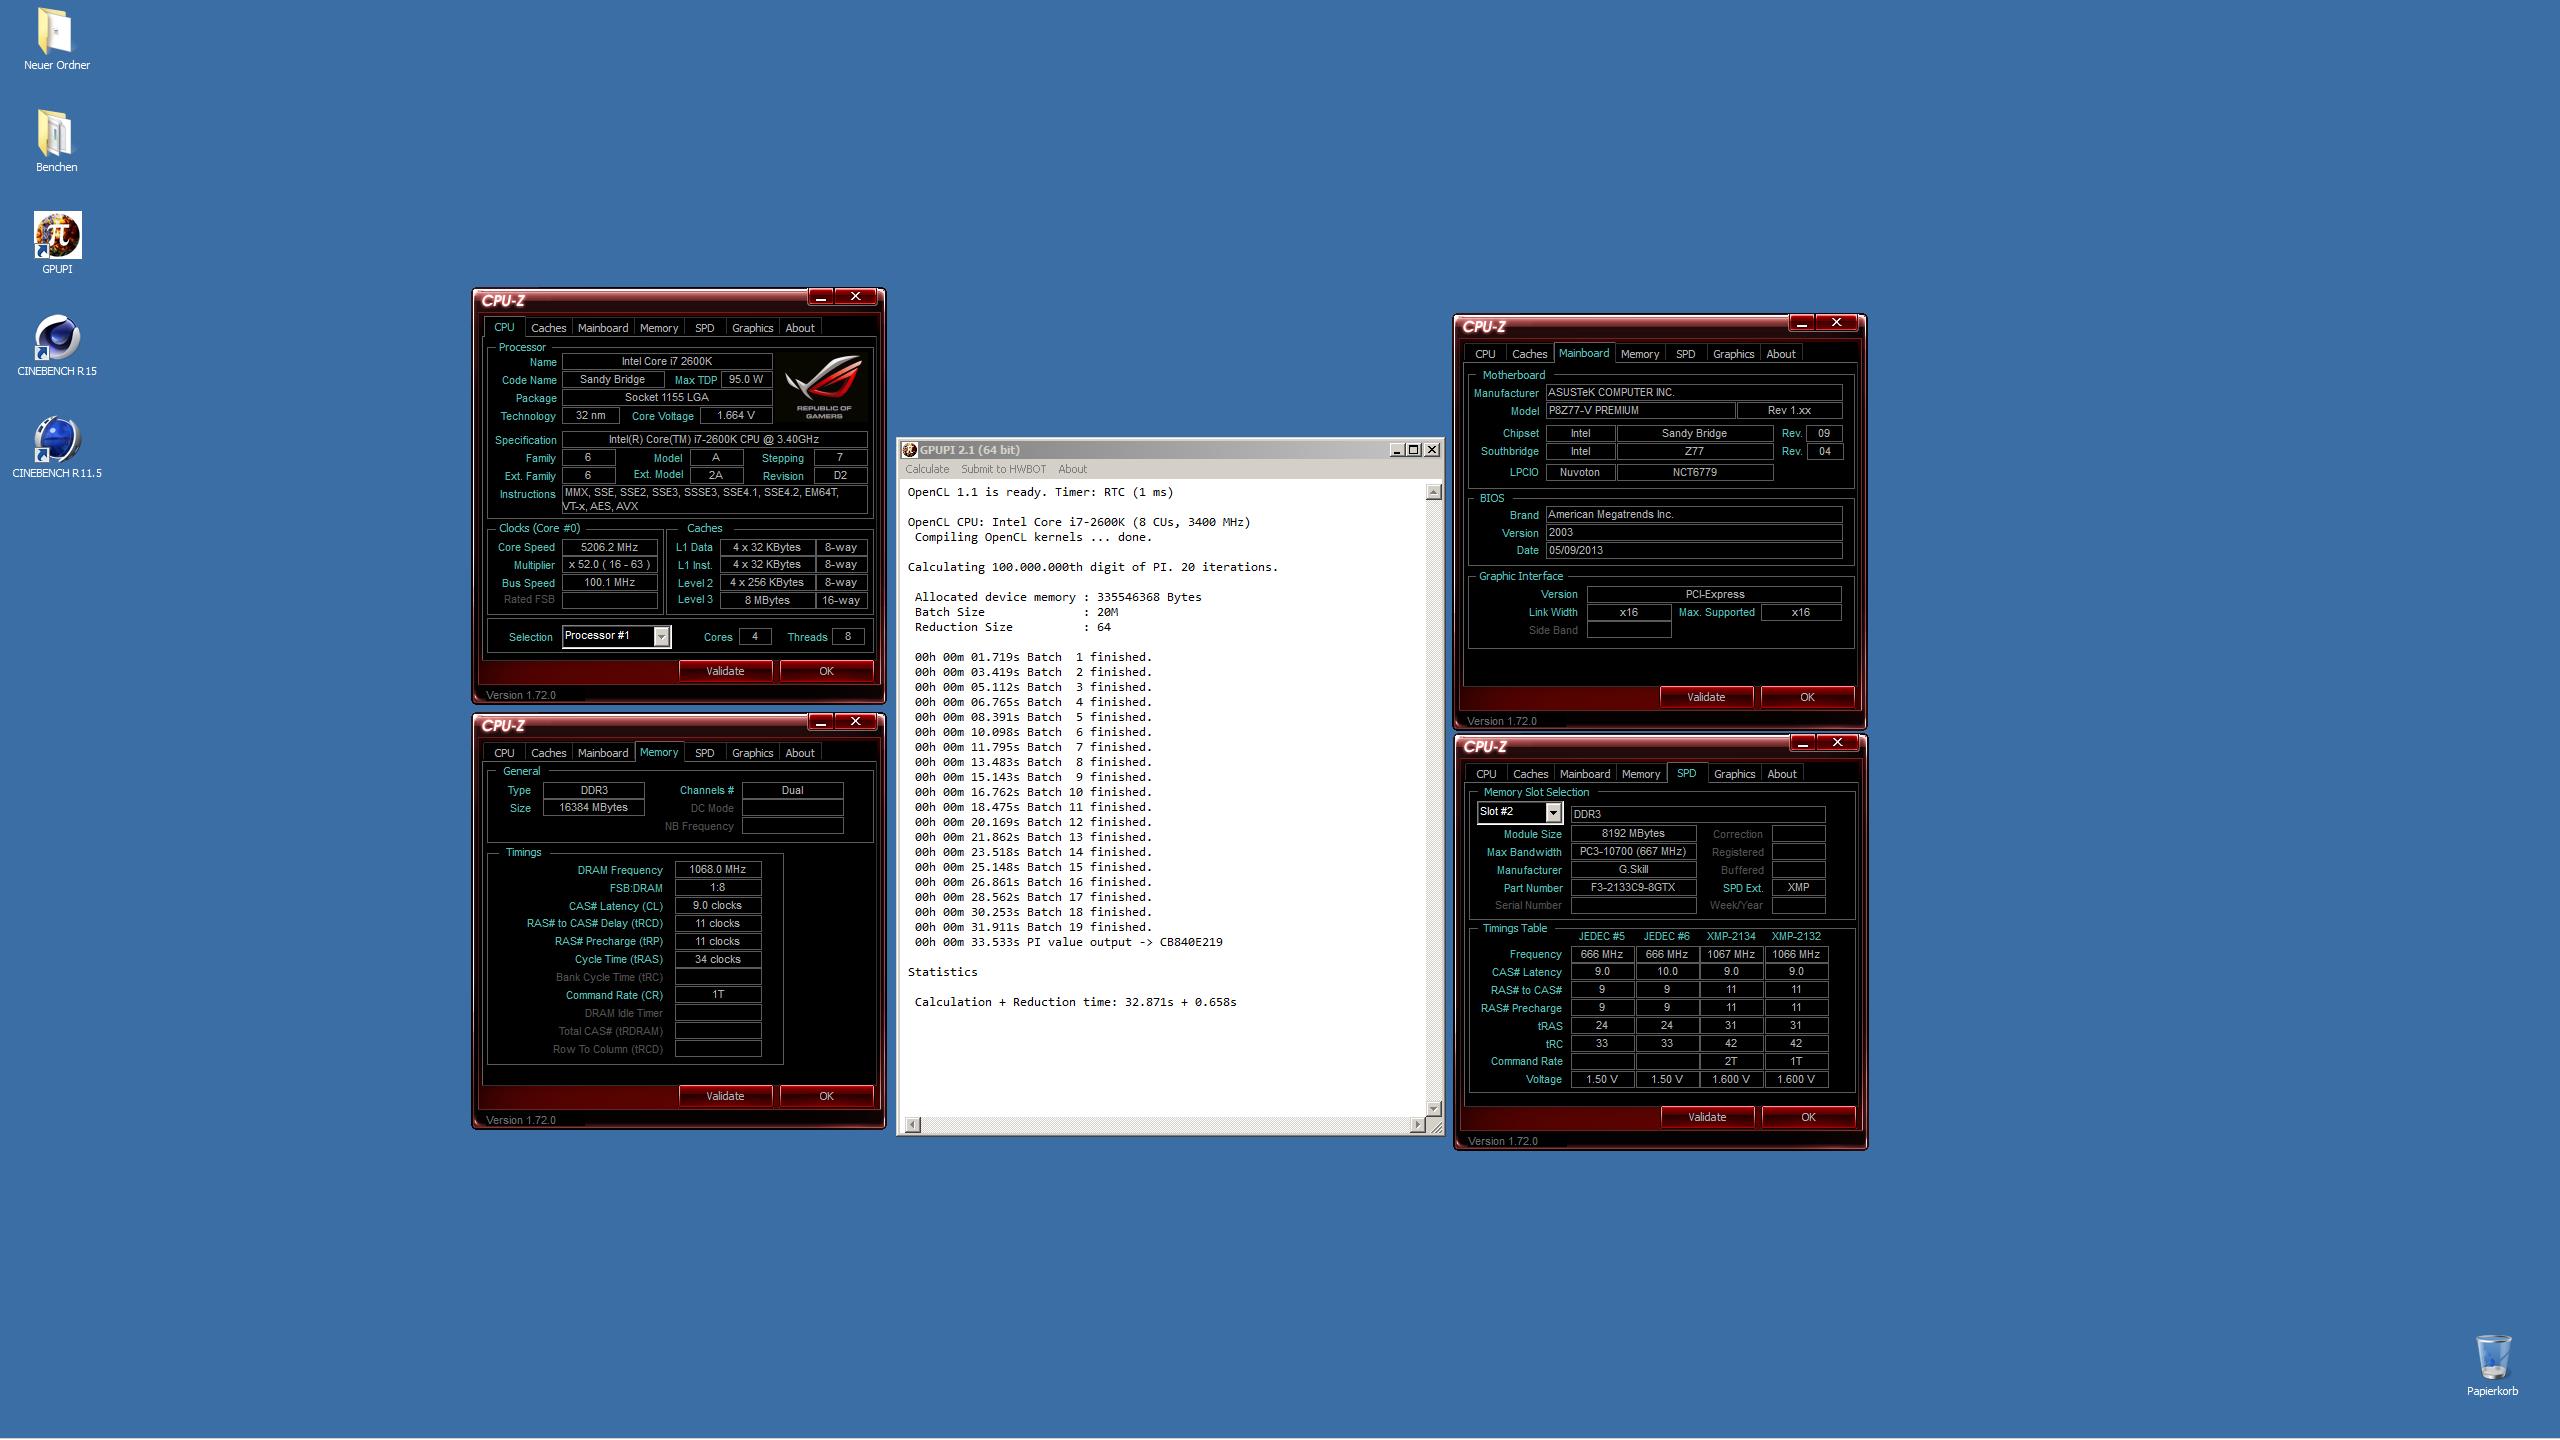The height and width of the screenshot is (1440, 2560).
Task: Select Graphics tab in Mainboard window
Action: tap(1733, 354)
